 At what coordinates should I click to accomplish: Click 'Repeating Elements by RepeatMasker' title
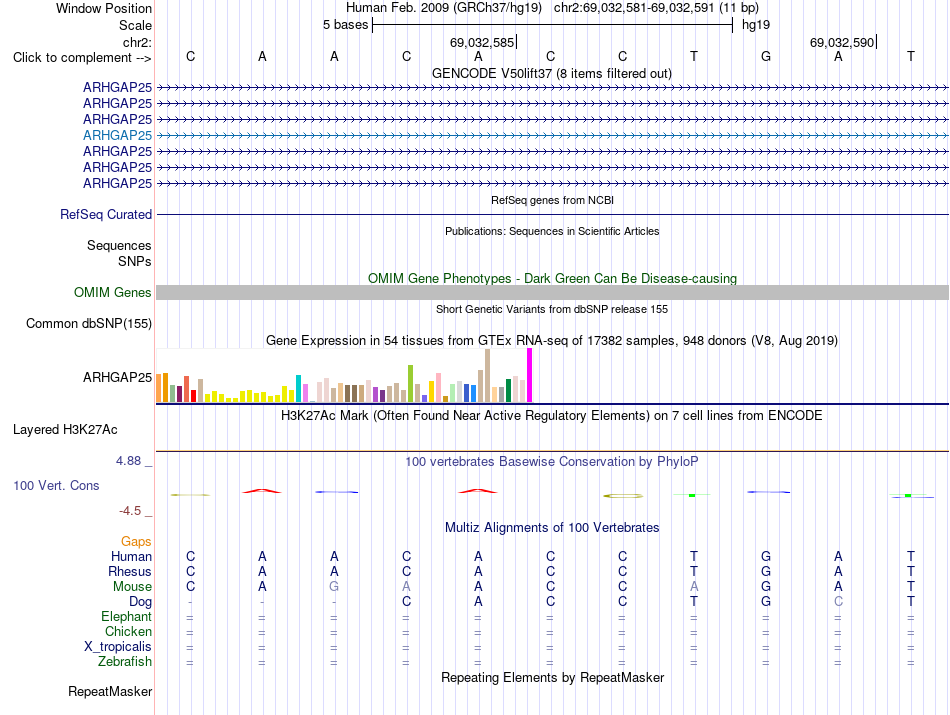tap(553, 677)
